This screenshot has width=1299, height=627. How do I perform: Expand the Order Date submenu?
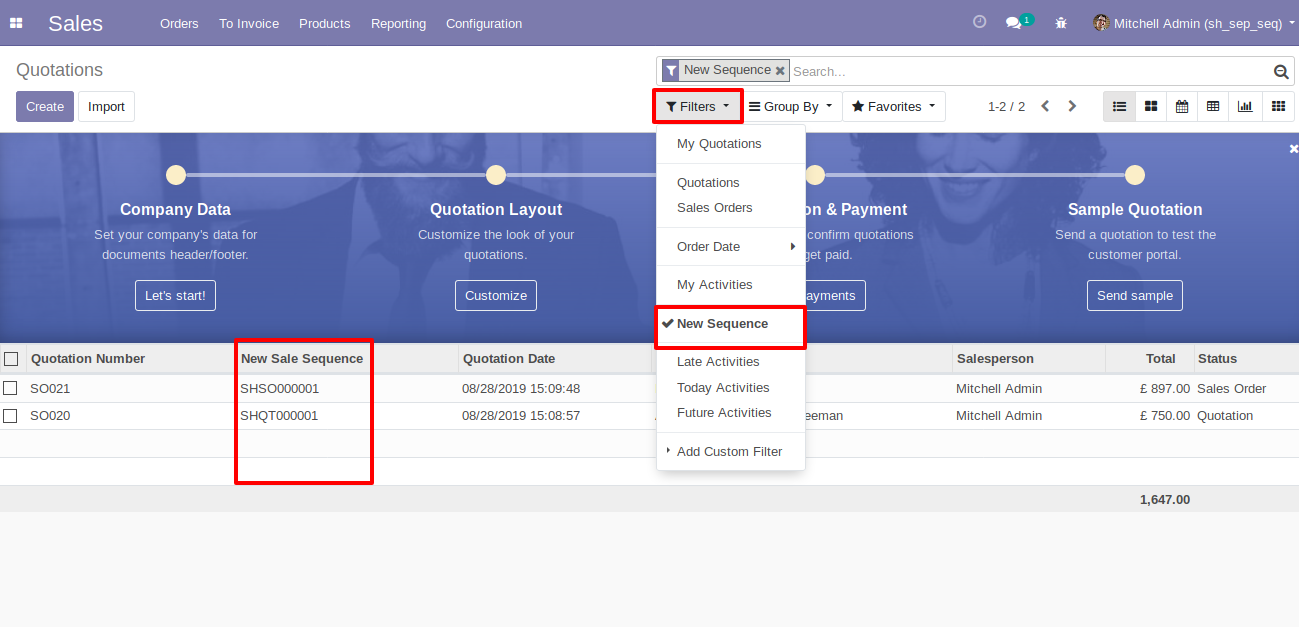click(x=731, y=247)
